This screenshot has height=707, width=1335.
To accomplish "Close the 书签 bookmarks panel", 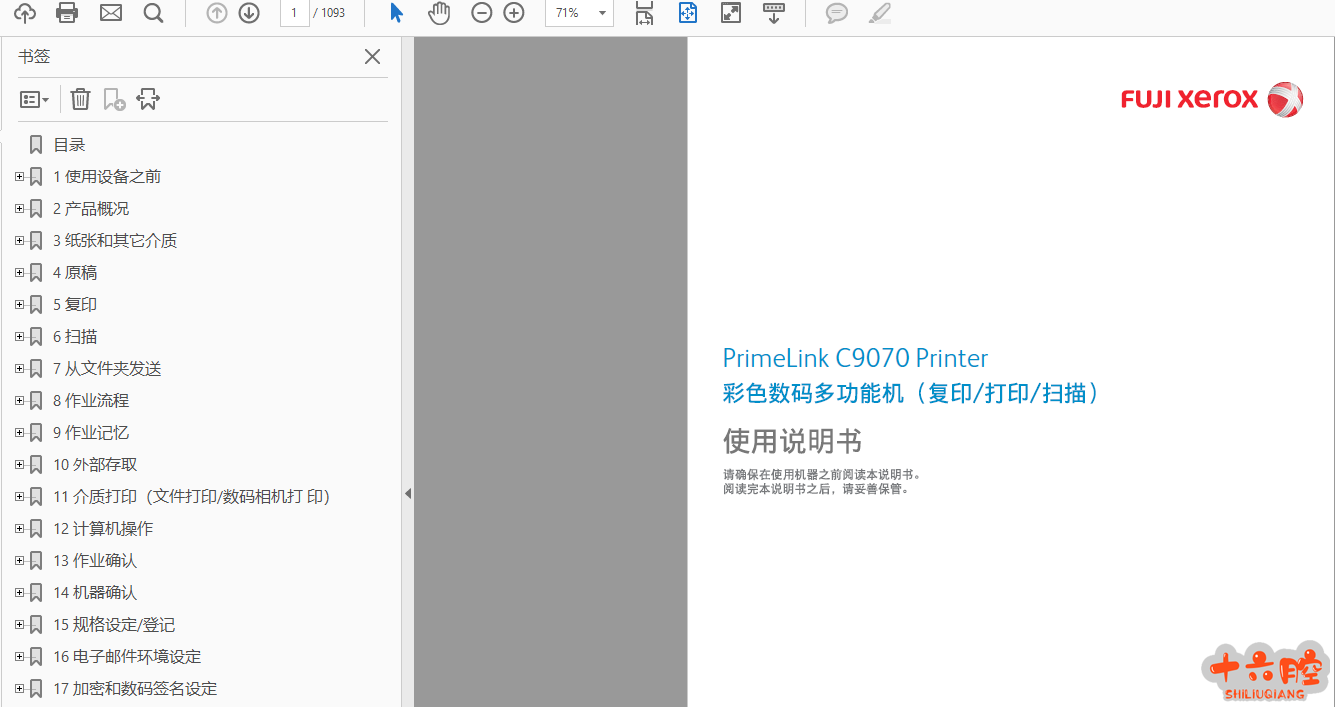I will click(372, 57).
